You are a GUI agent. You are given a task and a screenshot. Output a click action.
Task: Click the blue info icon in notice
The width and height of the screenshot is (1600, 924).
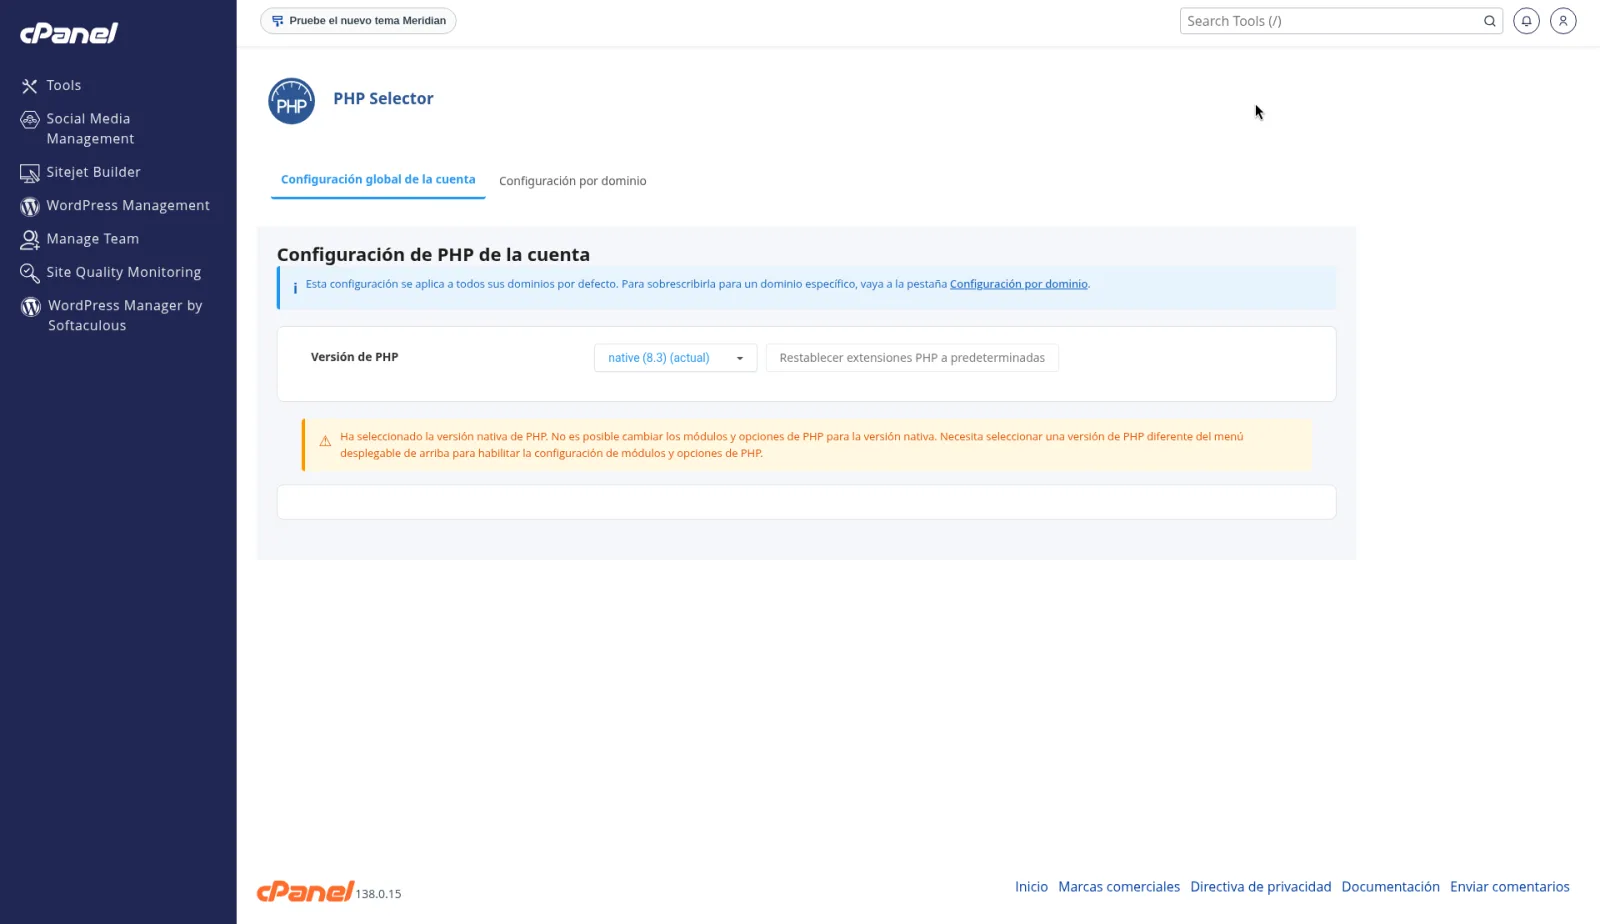[295, 288]
